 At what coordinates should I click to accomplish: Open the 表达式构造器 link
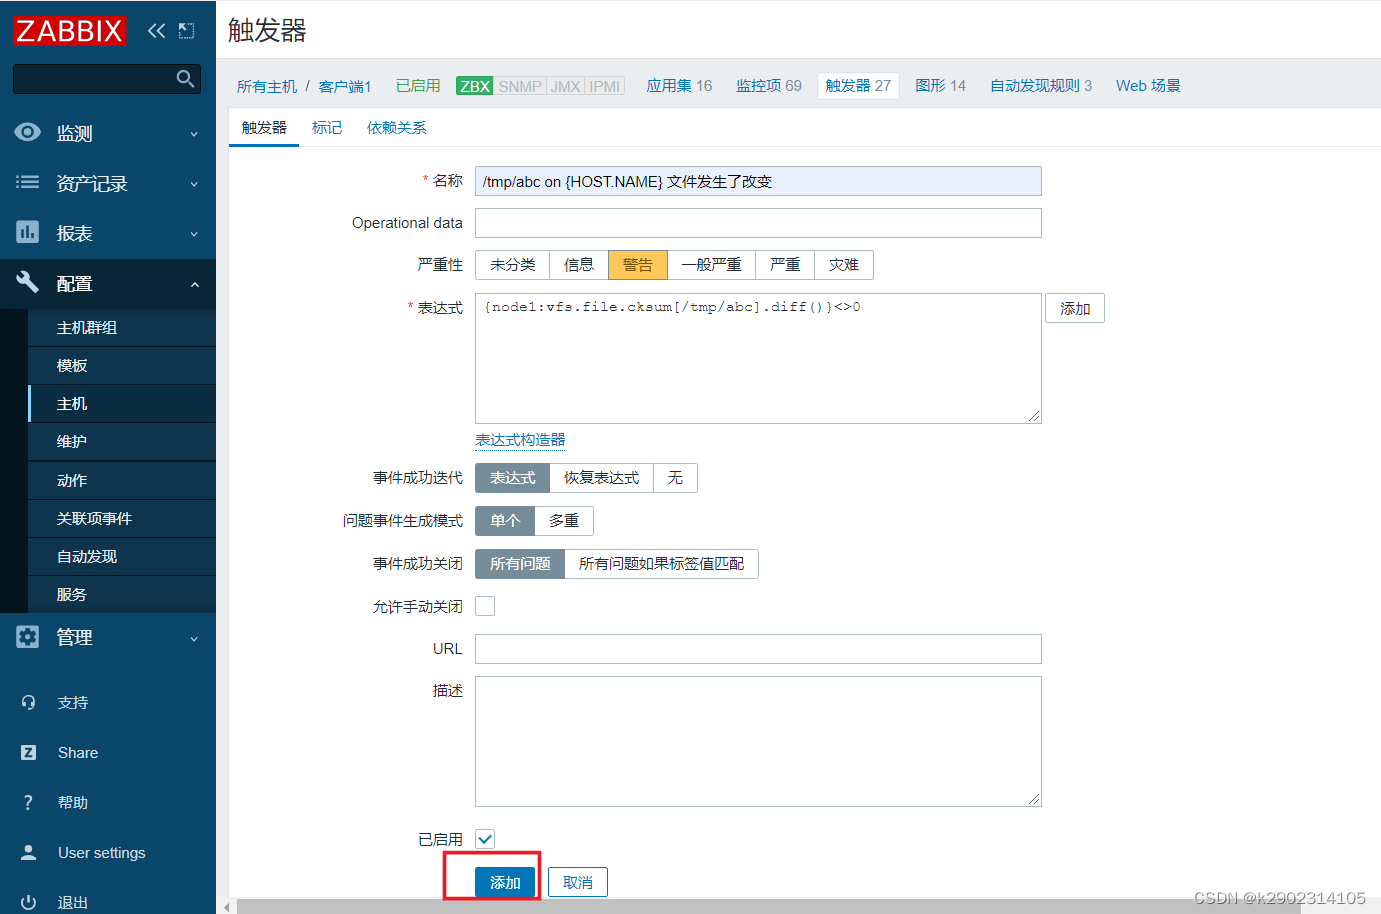point(520,440)
